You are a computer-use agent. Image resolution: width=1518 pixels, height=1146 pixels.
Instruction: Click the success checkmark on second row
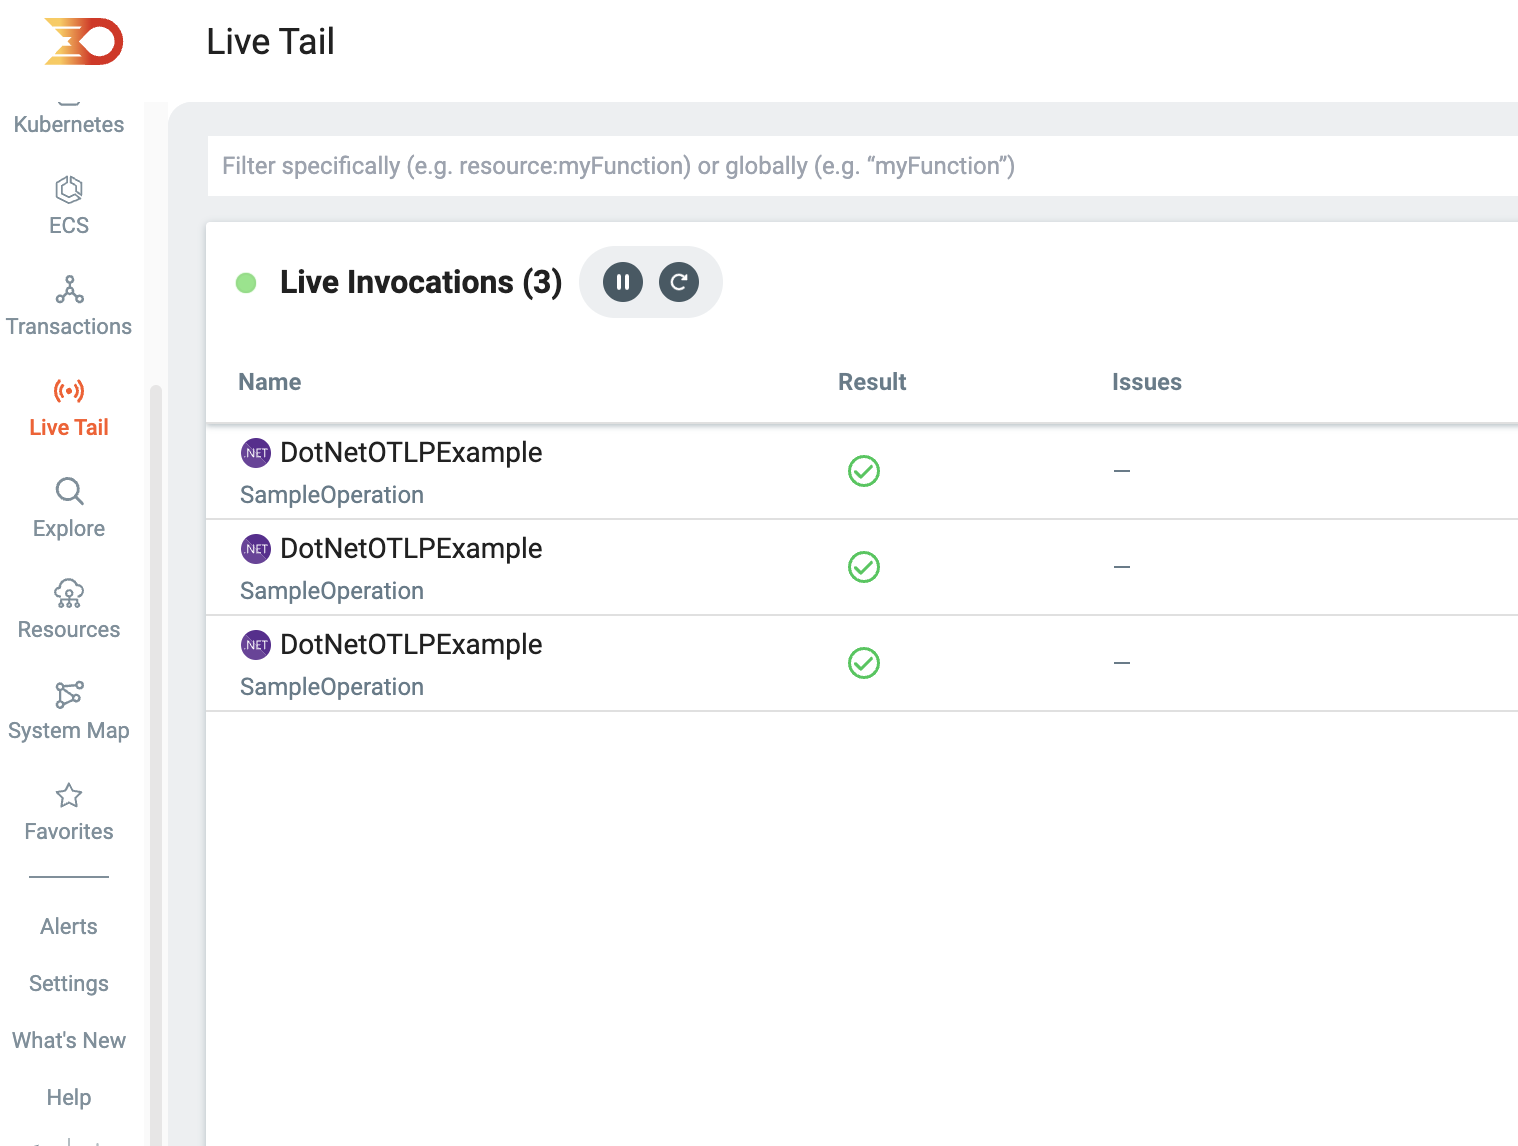pyautogui.click(x=864, y=567)
